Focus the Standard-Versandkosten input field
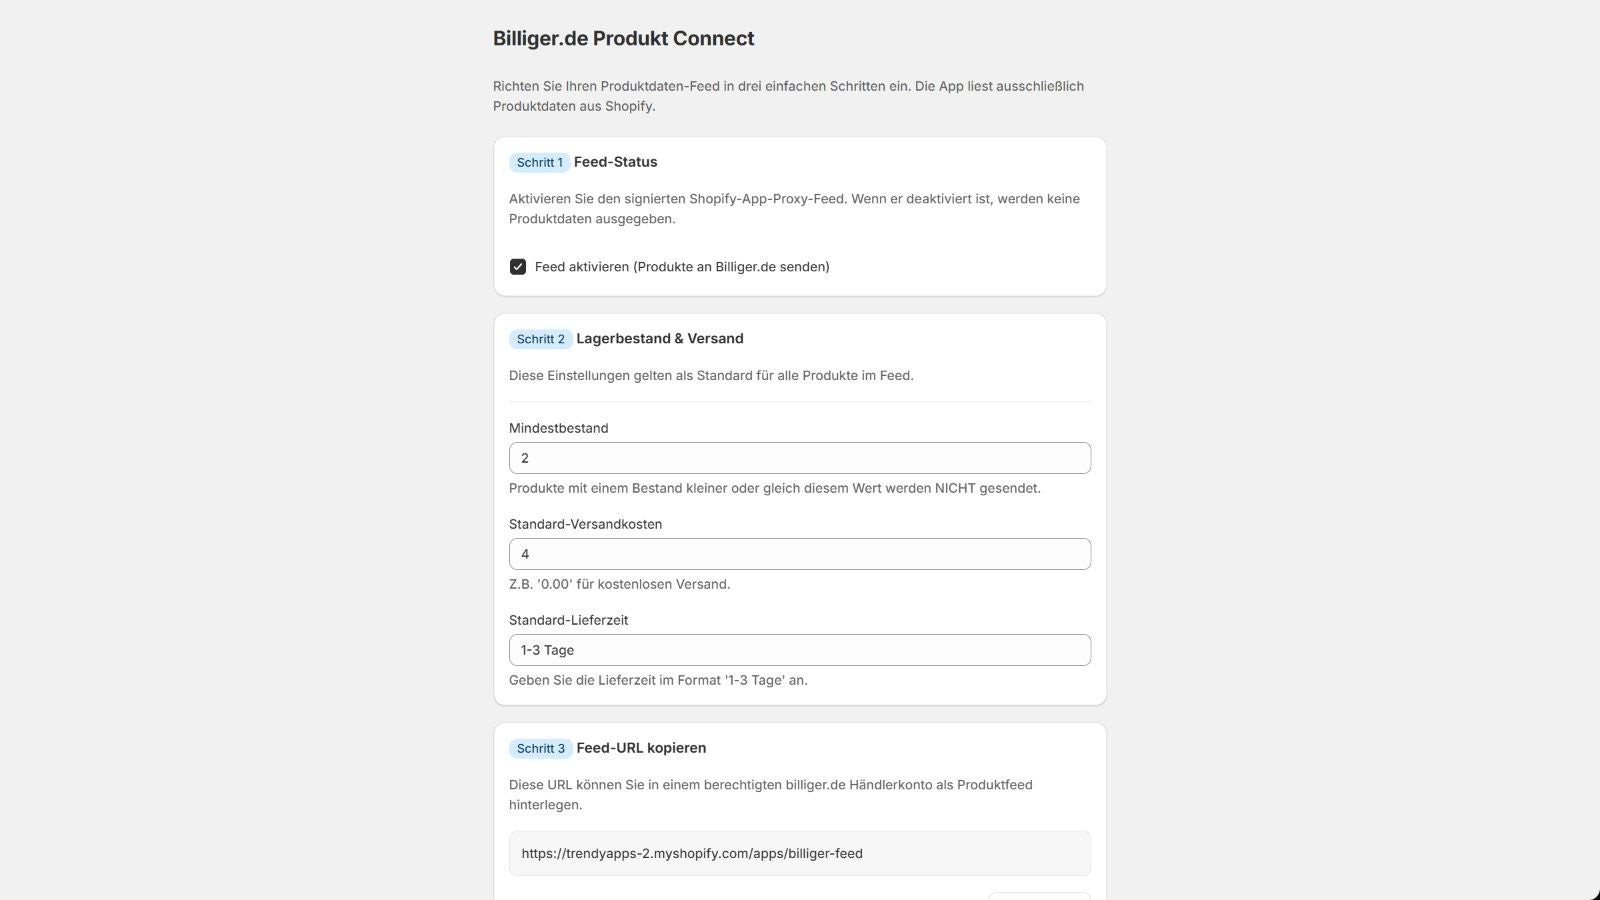Viewport: 1600px width, 900px height. (x=800, y=554)
